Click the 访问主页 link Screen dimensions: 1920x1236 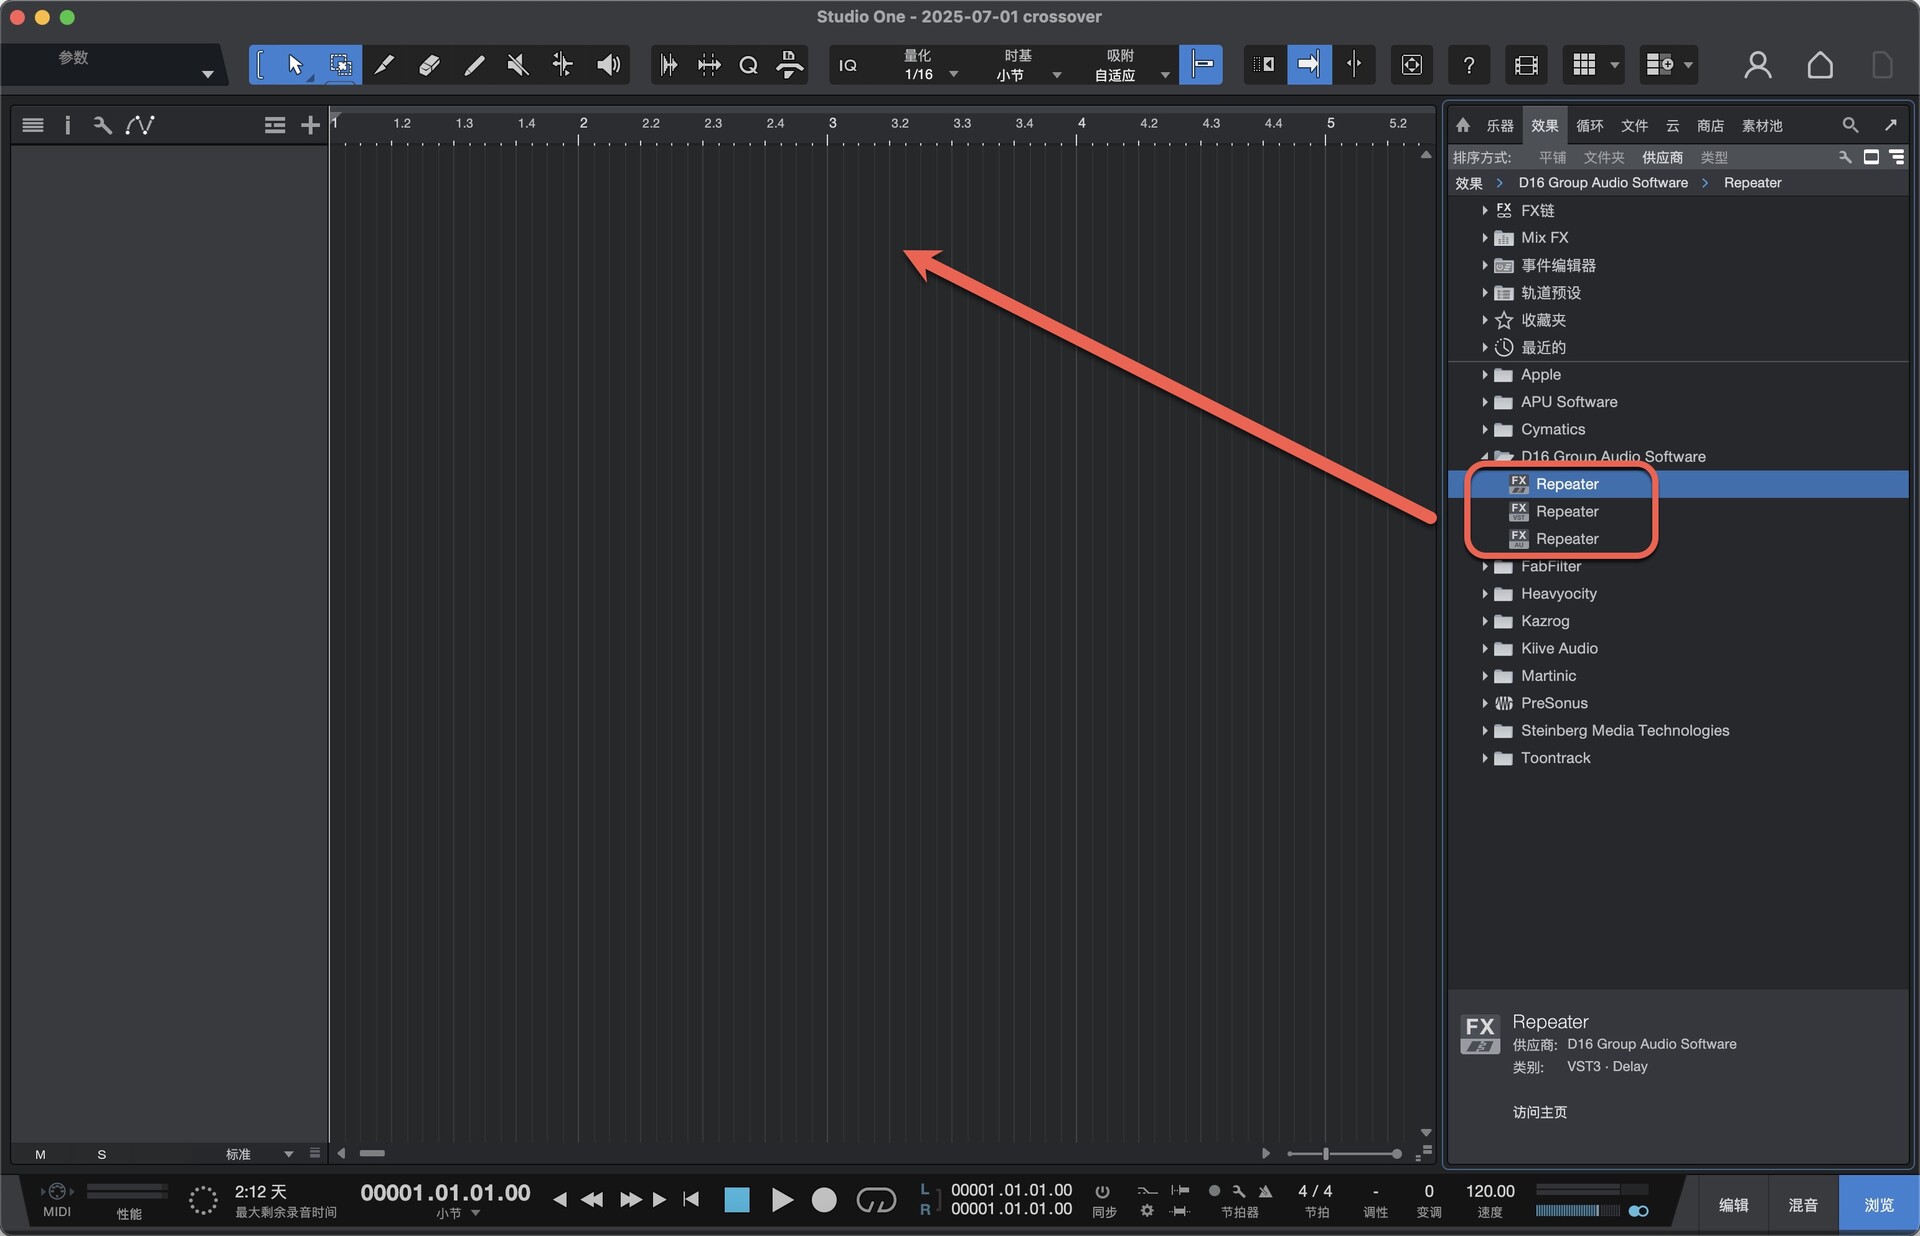click(1539, 1112)
